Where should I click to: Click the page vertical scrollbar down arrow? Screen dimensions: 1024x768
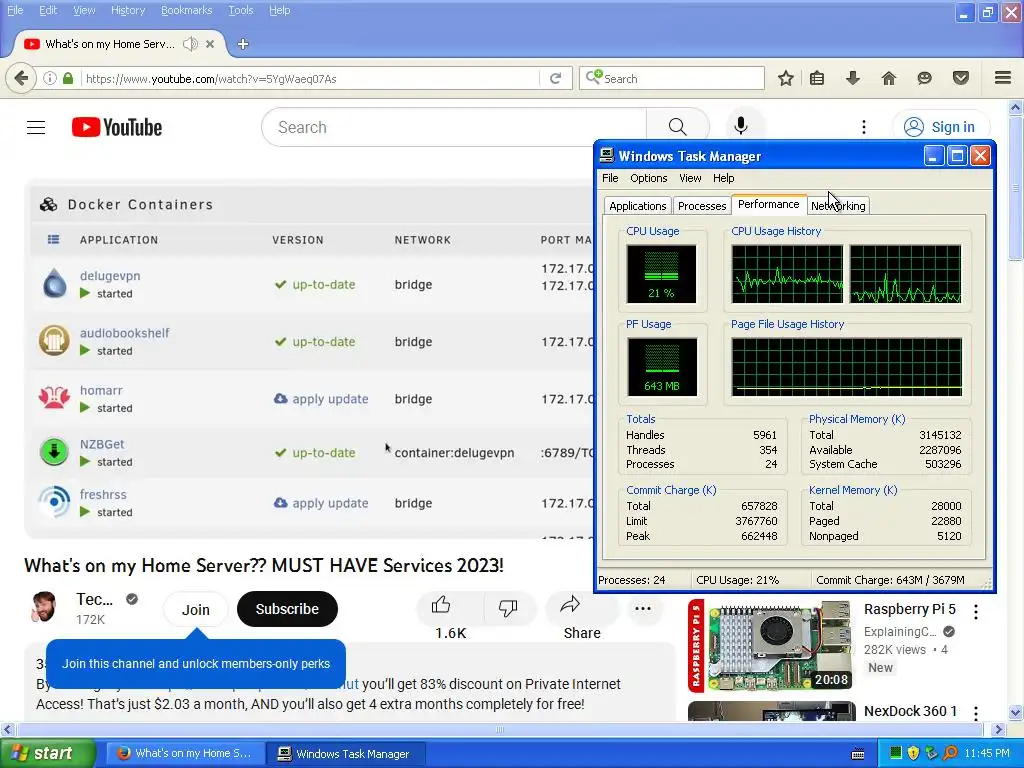[x=1016, y=712]
